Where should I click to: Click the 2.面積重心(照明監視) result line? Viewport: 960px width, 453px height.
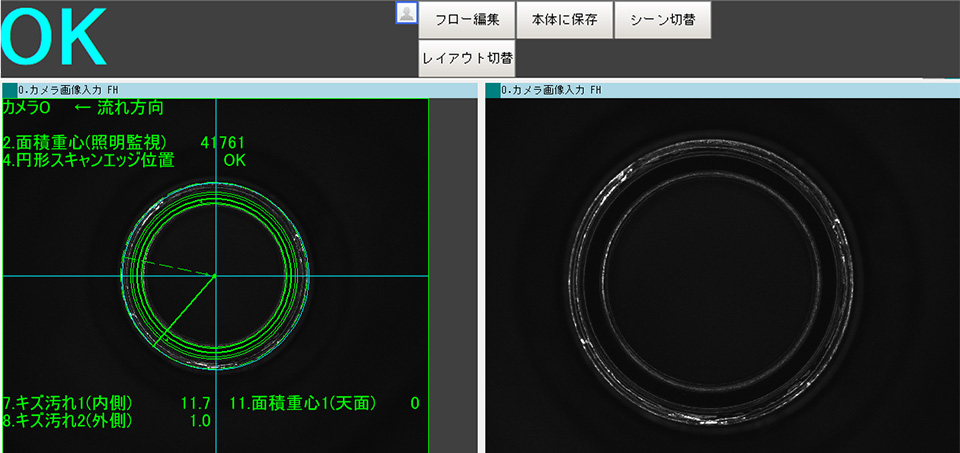tap(90, 142)
